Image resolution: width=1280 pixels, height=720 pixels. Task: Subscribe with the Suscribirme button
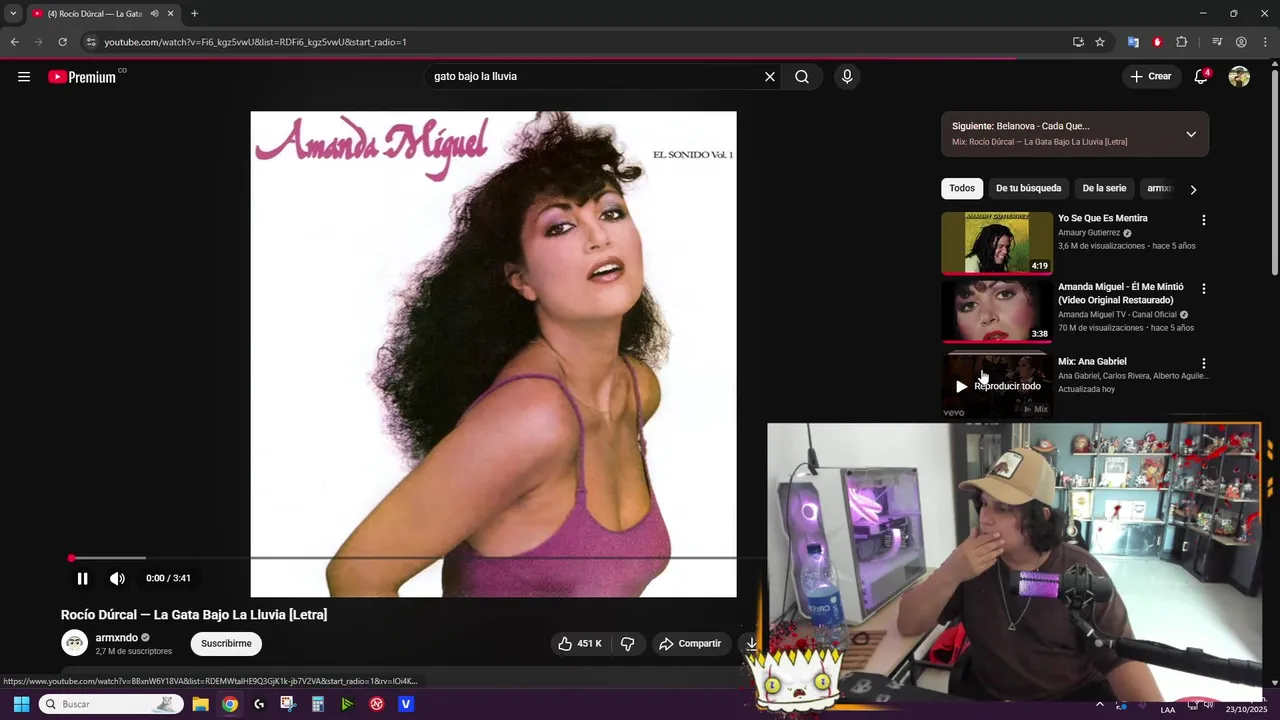tap(226, 644)
